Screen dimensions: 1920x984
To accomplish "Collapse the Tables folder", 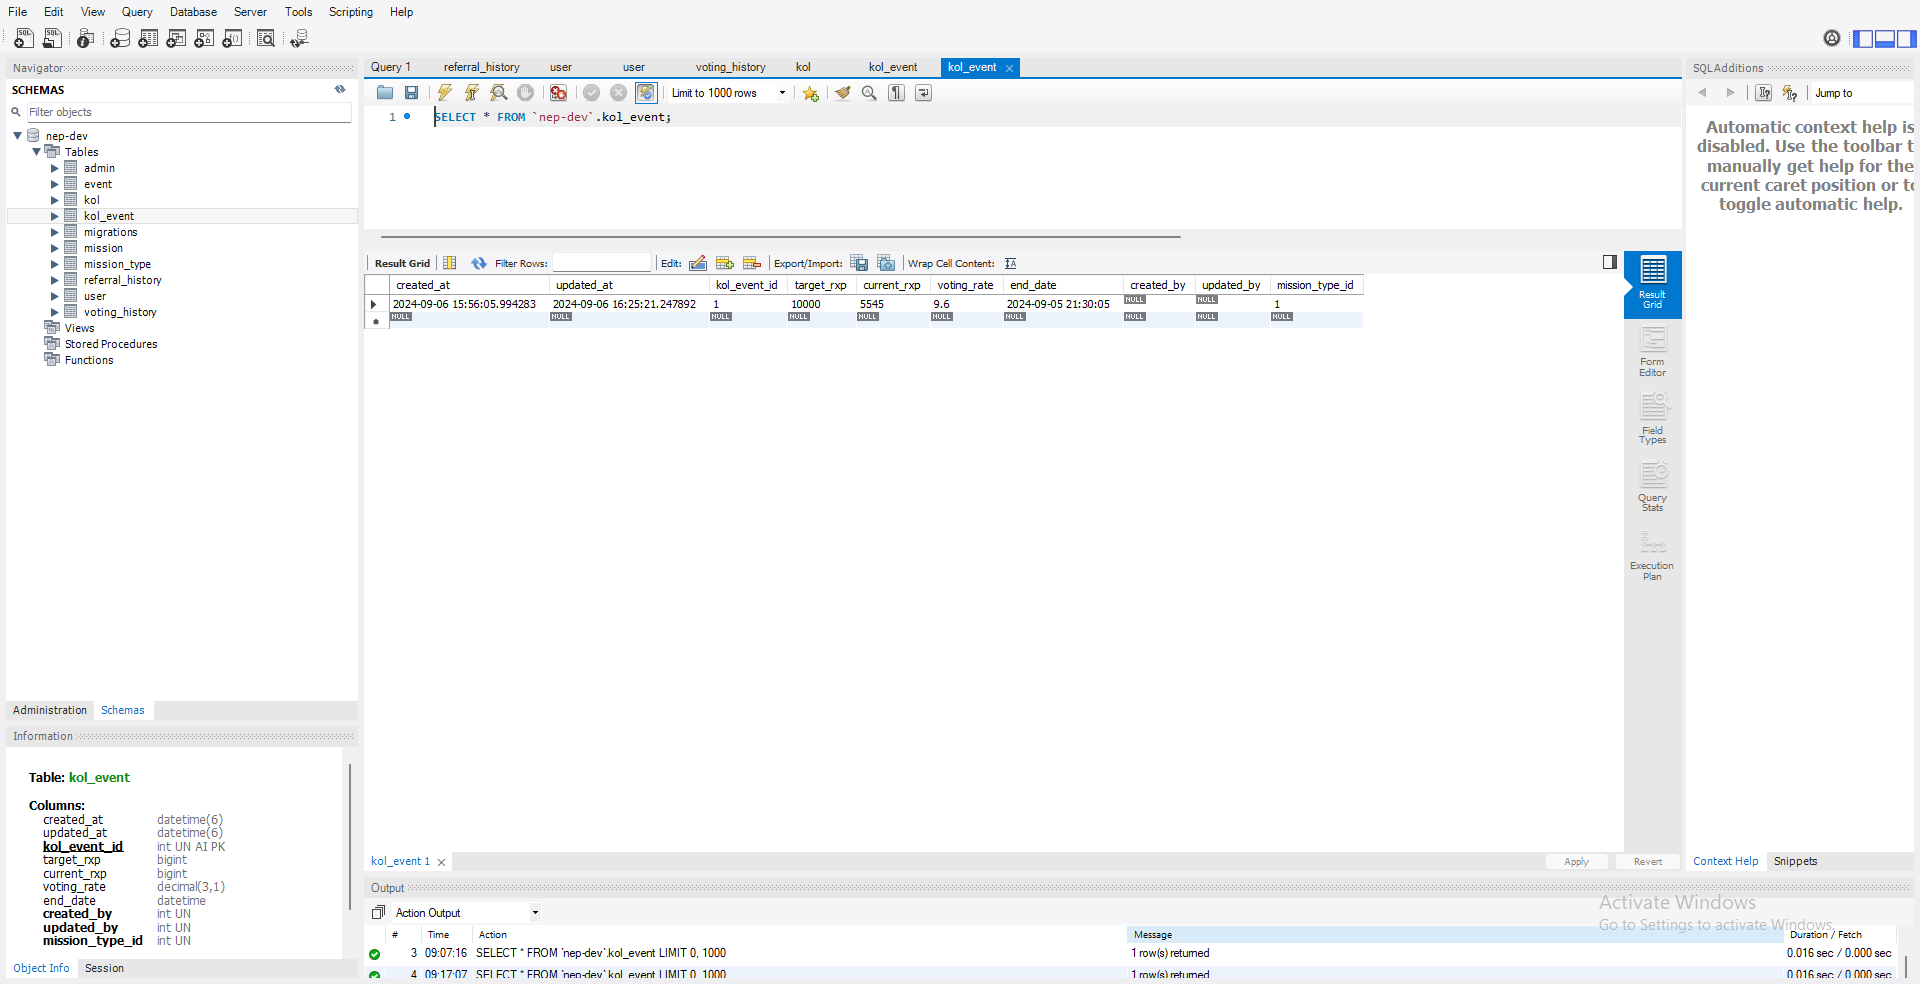I will point(36,152).
